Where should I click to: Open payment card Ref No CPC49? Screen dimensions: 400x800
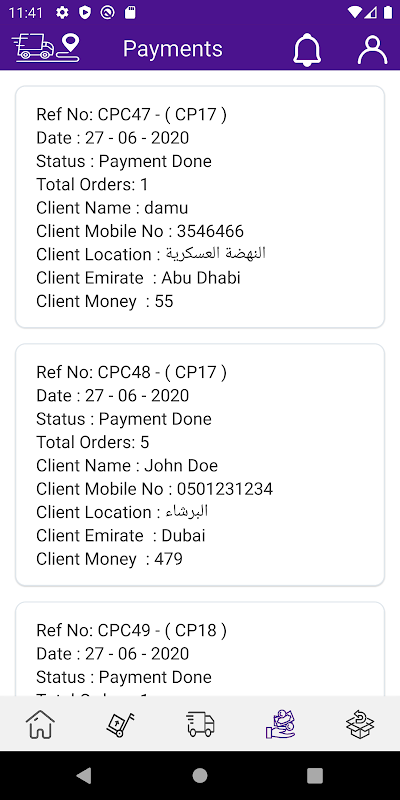200,649
